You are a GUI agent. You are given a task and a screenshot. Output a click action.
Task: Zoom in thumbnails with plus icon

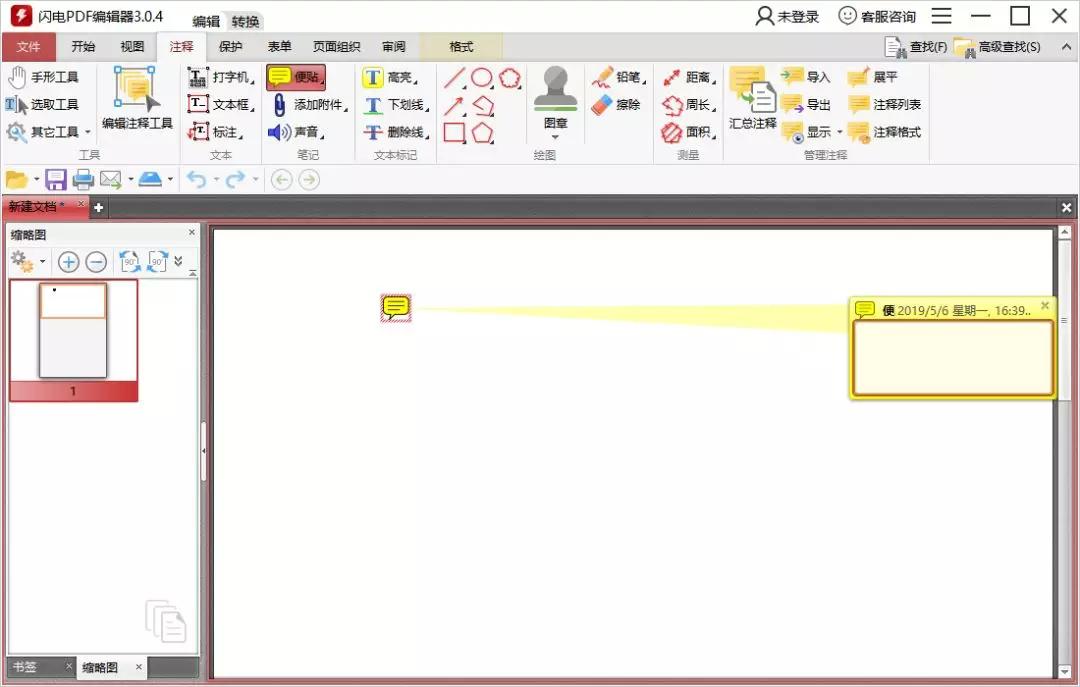[x=68, y=262]
